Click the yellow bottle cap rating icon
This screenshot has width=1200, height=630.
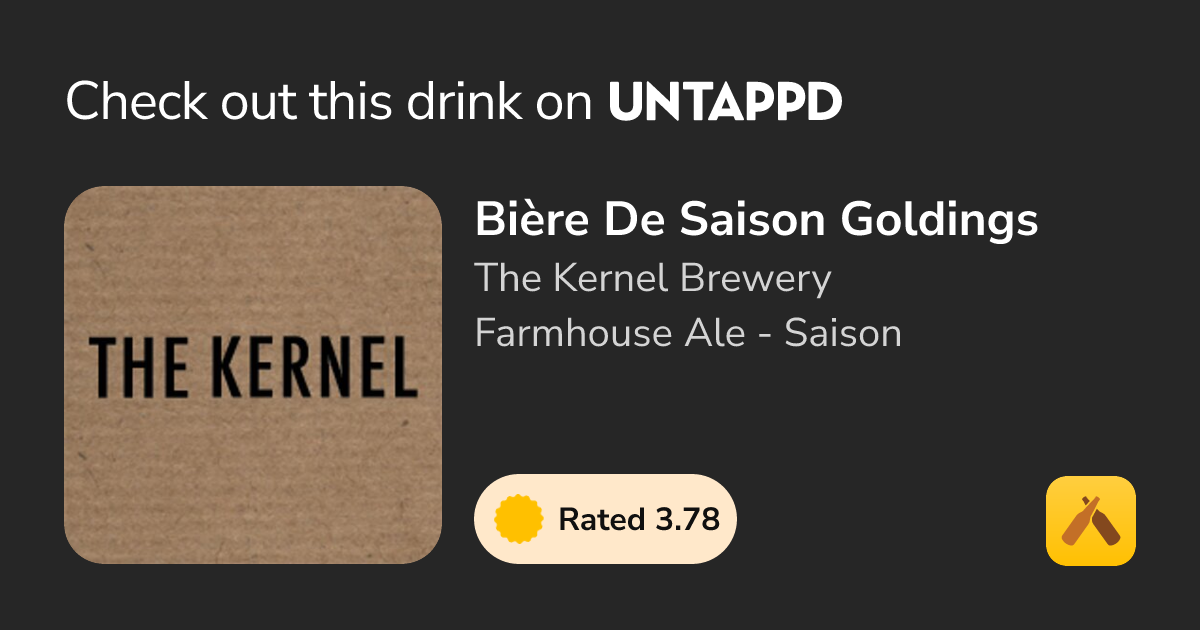(x=519, y=519)
